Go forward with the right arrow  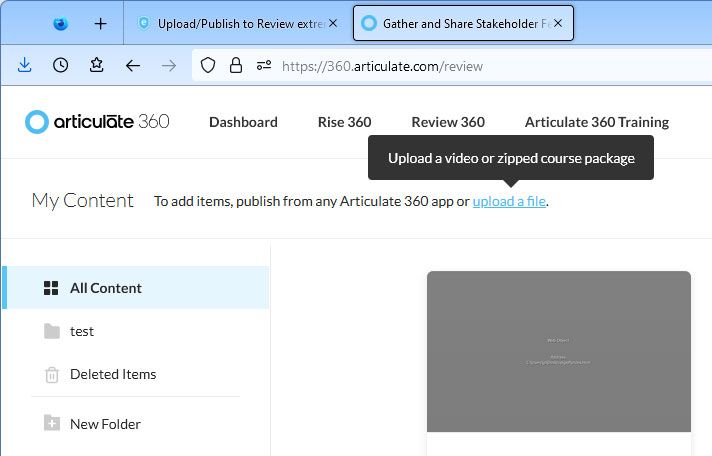pos(168,66)
